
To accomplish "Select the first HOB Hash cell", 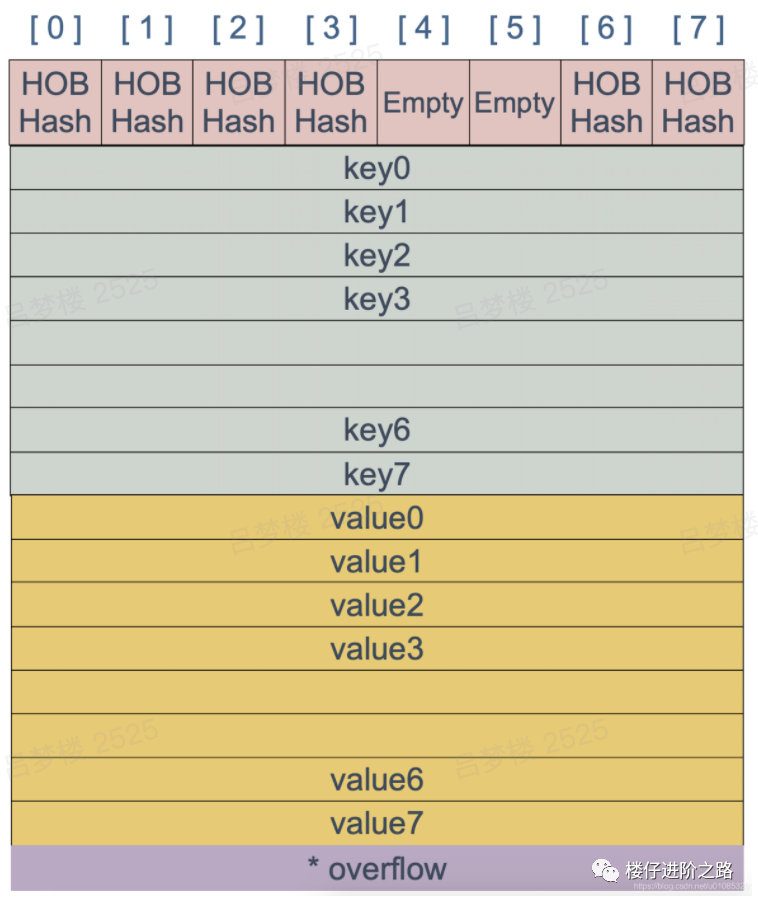I will coord(55,103).
